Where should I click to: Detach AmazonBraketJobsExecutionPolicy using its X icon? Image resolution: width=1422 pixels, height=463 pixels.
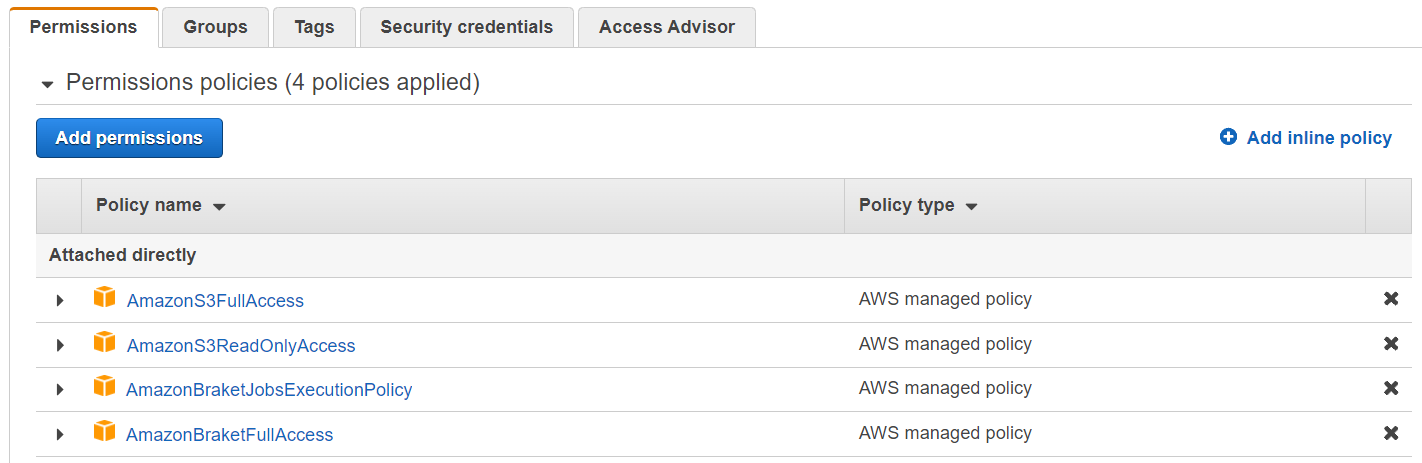[1390, 388]
